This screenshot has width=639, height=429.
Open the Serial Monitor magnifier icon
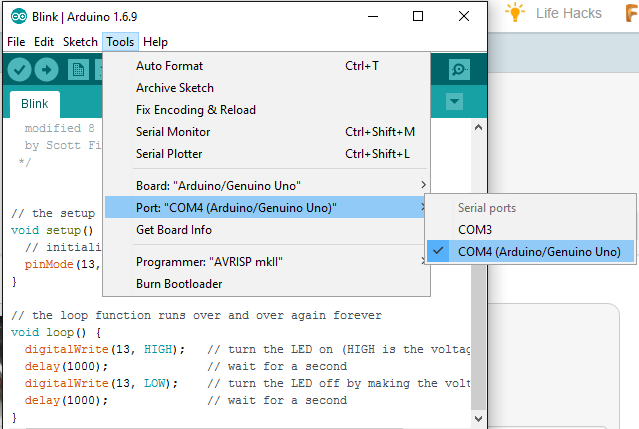coord(459,69)
